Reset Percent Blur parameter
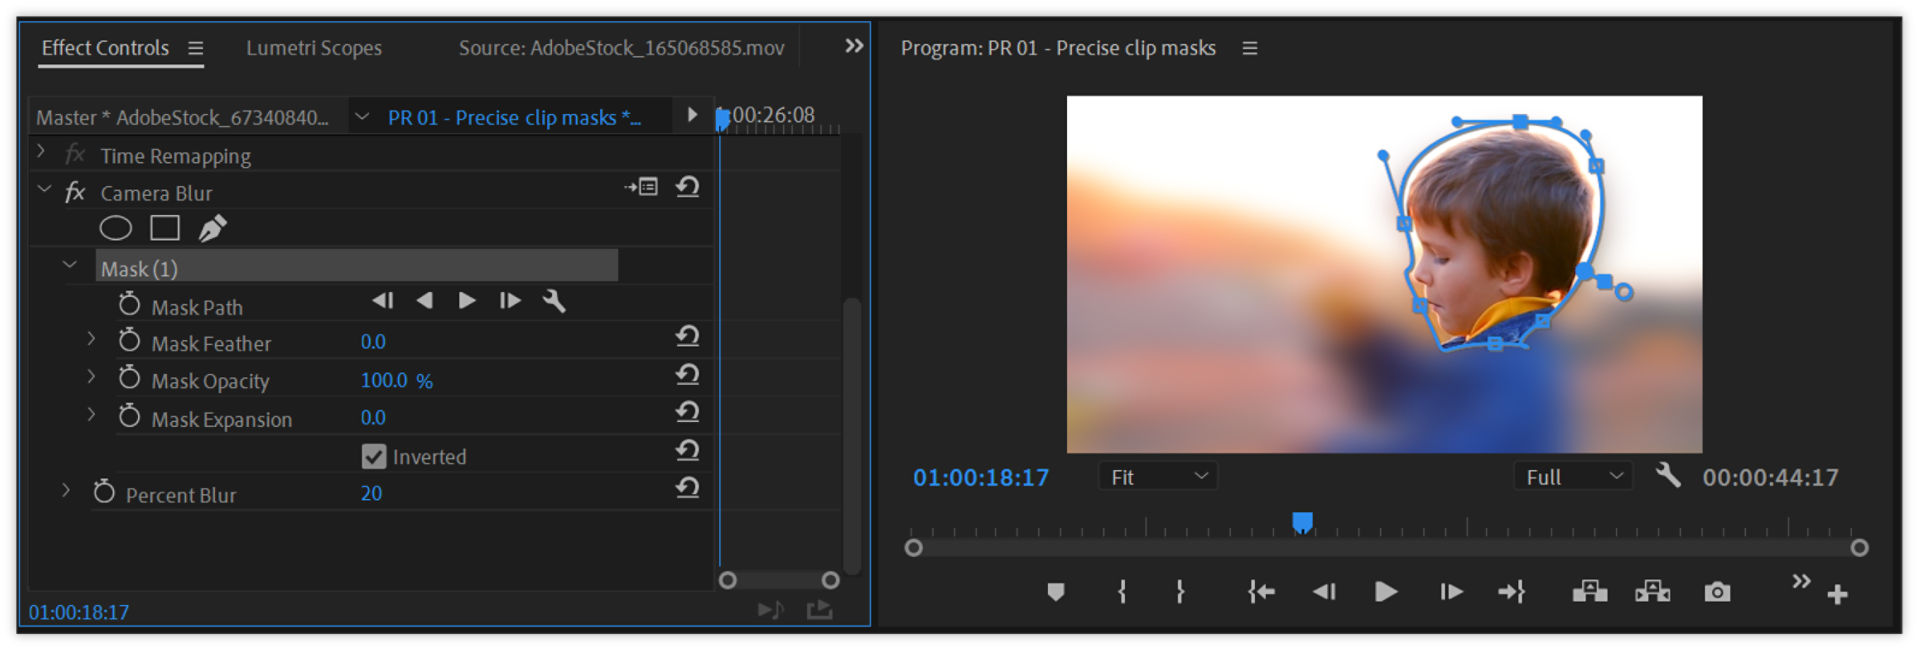The width and height of the screenshot is (1920, 652). (687, 488)
